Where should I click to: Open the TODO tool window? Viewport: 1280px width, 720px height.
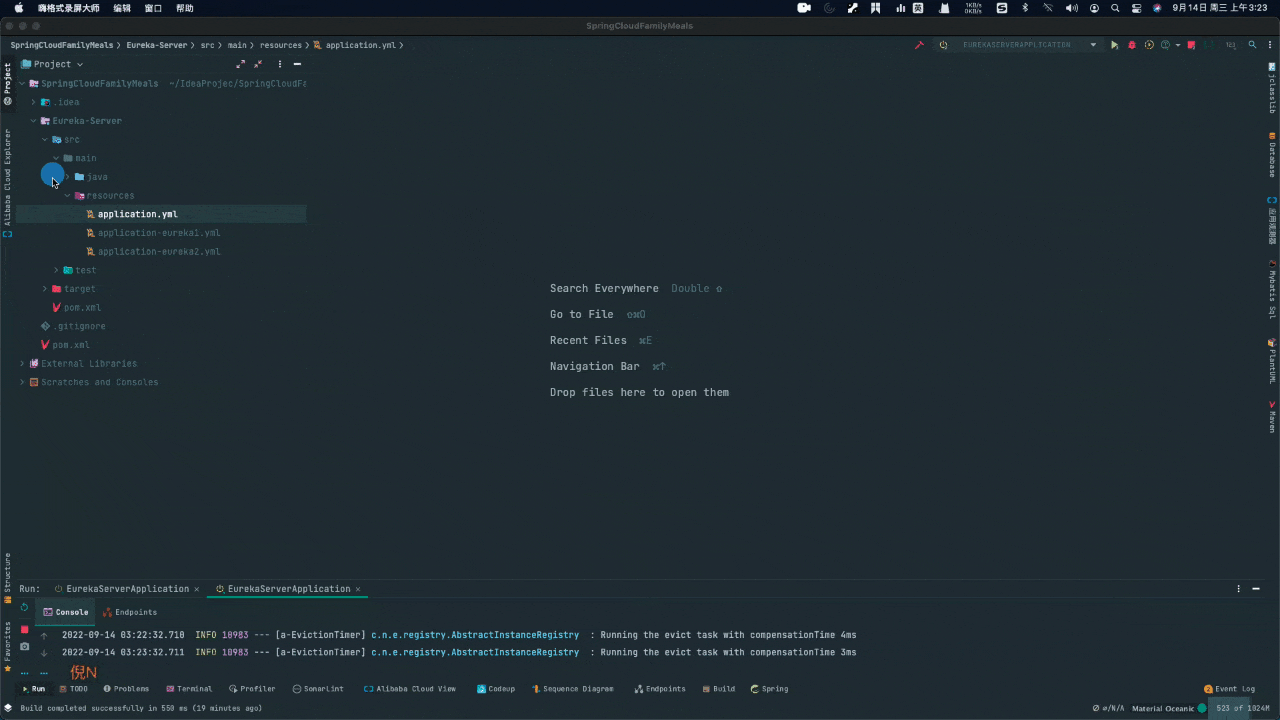point(73,689)
